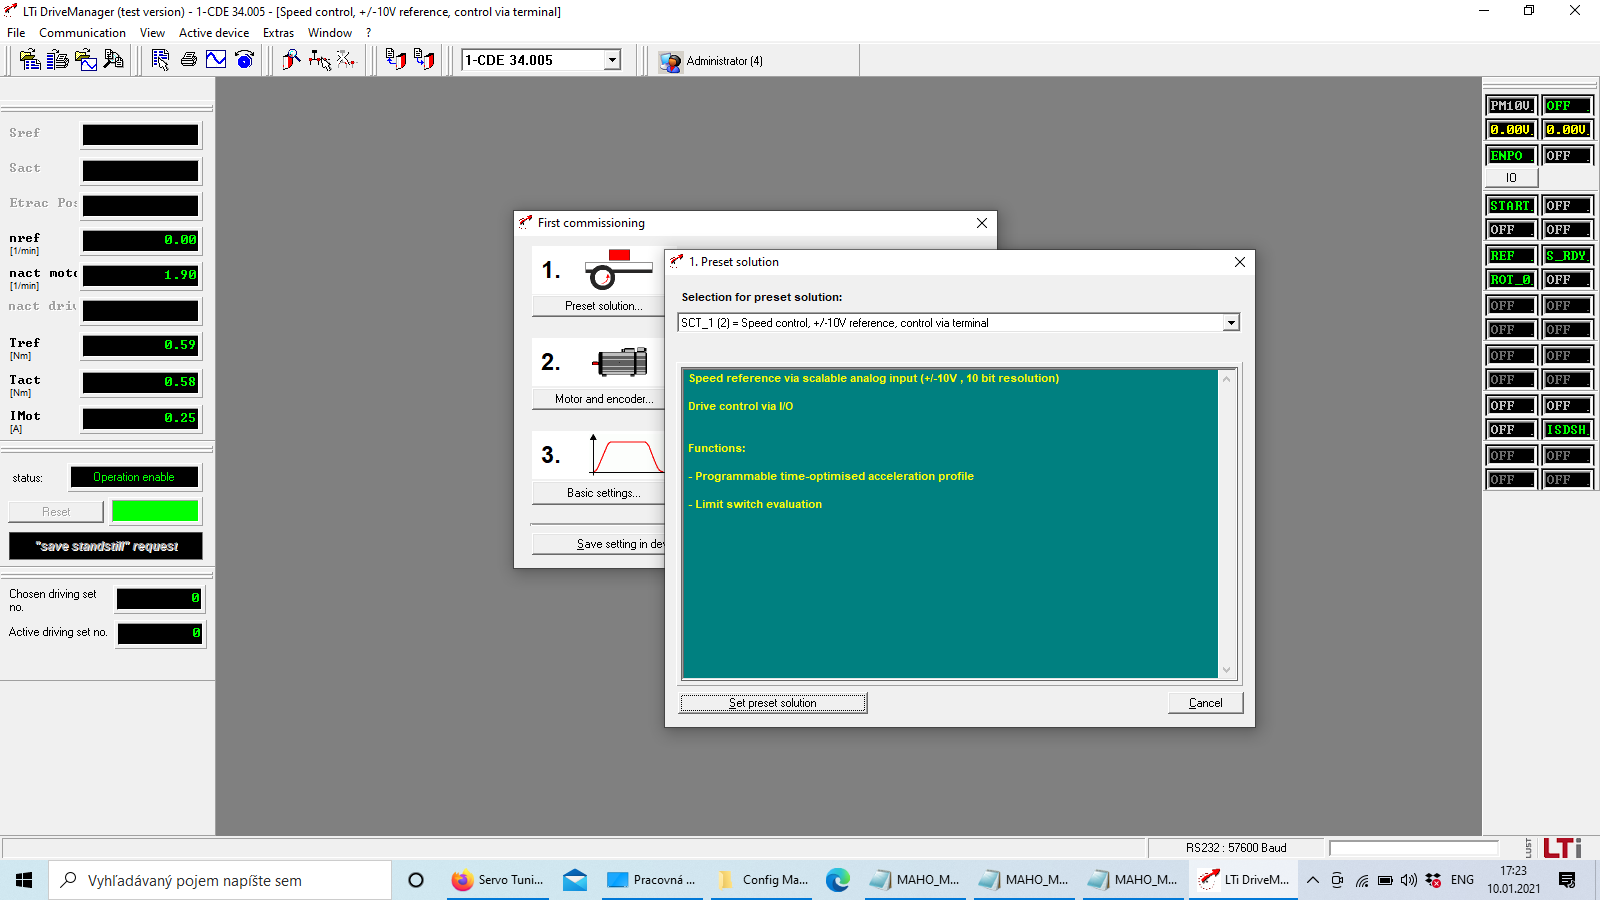1600x900 pixels.
Task: Open the Window menu
Action: [330, 33]
